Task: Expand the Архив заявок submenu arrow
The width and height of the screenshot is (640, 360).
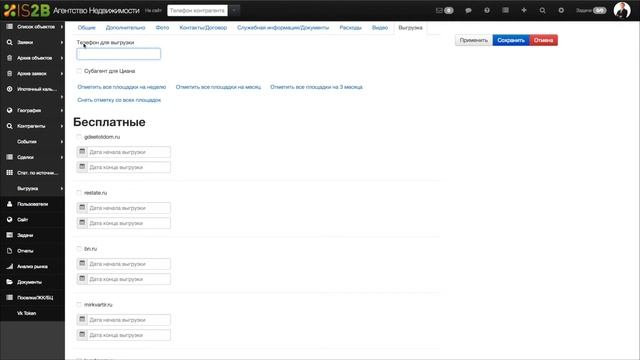Action: click(62, 73)
